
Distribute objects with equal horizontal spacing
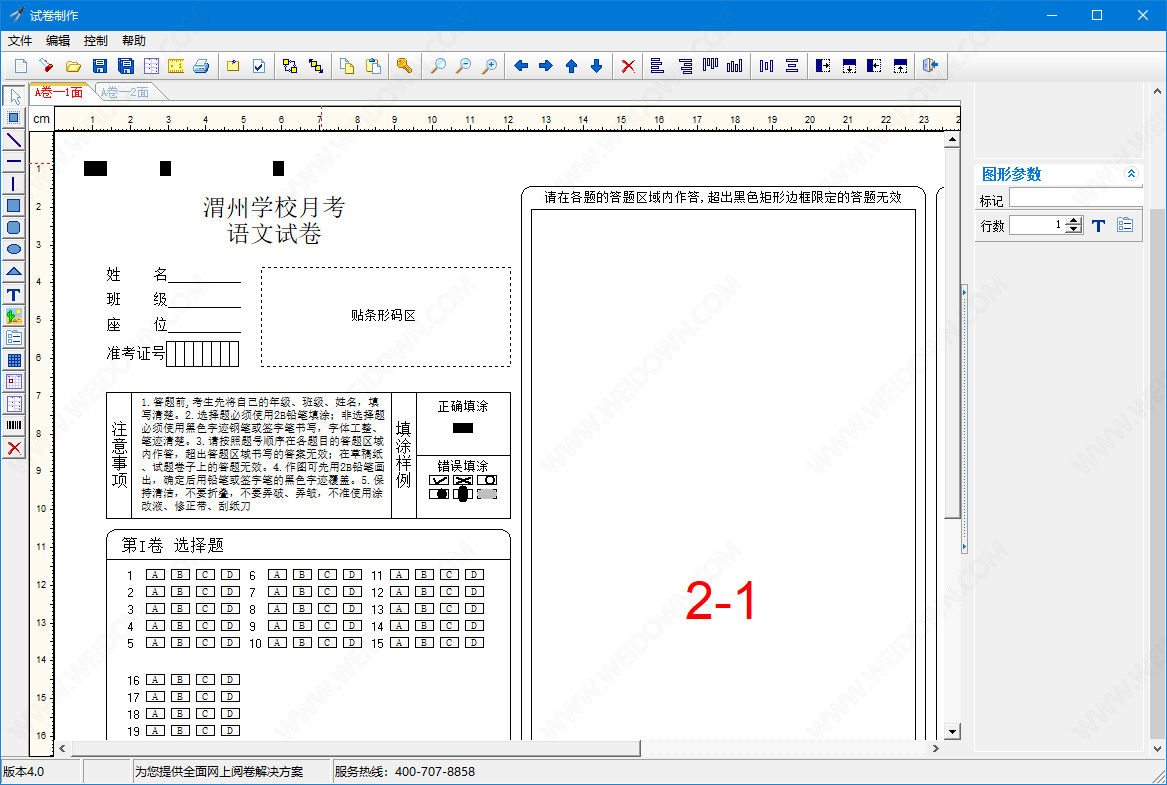click(x=767, y=66)
